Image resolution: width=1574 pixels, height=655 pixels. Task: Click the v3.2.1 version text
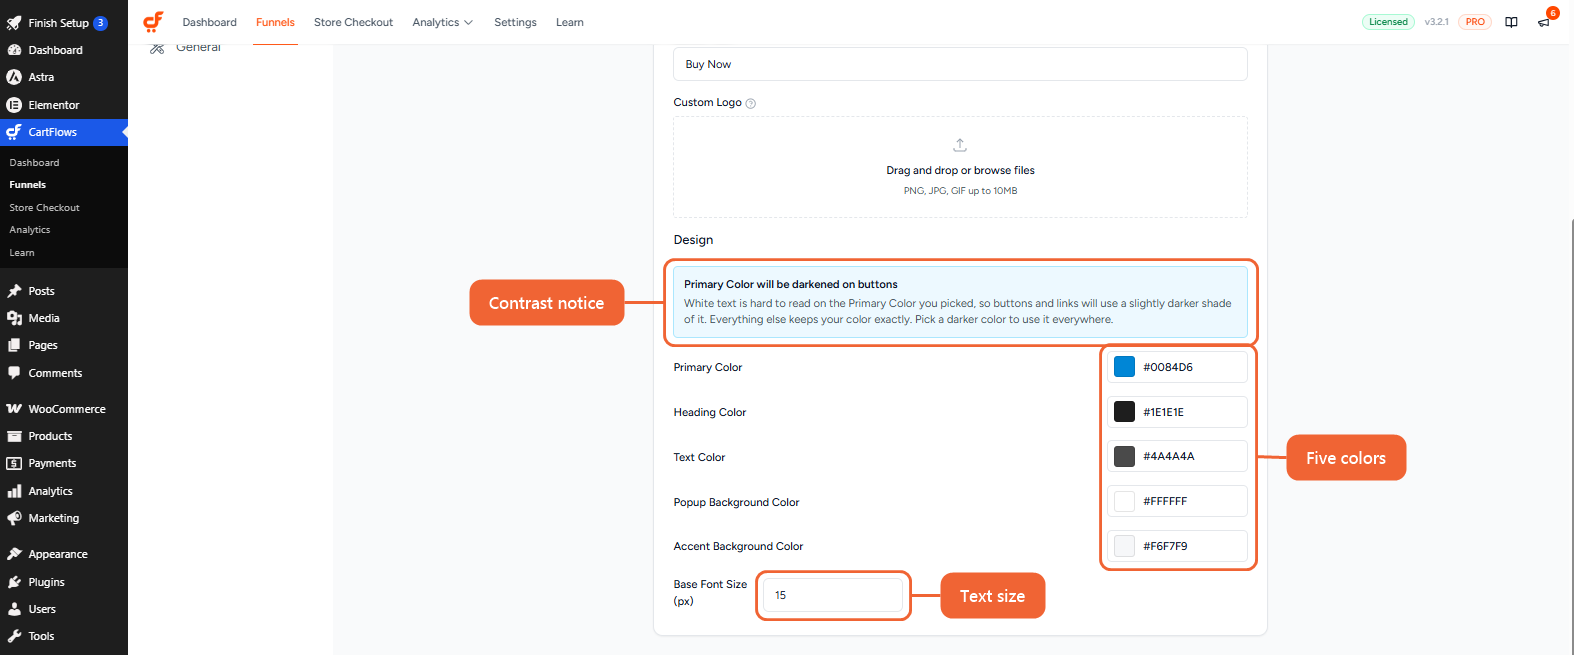point(1436,22)
